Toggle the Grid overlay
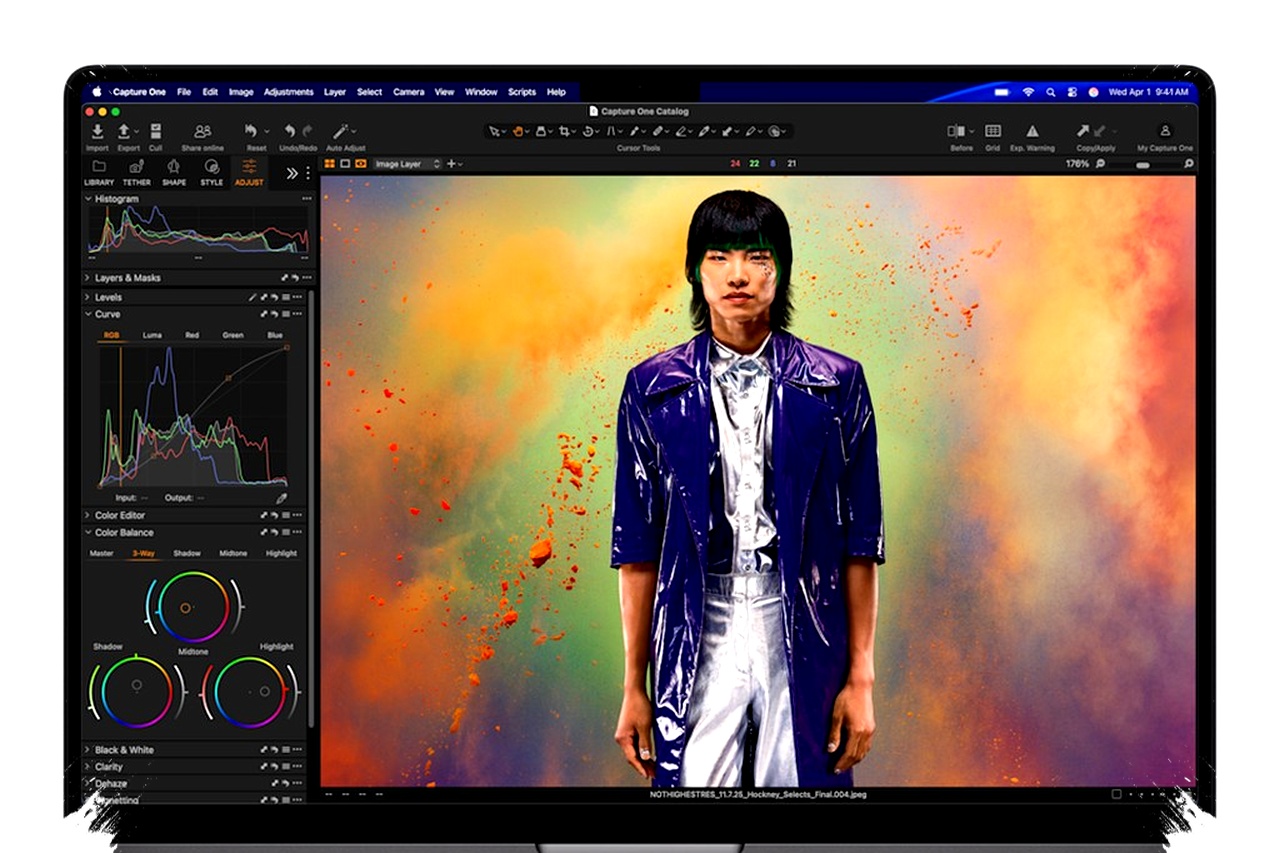Image resolution: width=1280 pixels, height=853 pixels. coord(992,131)
